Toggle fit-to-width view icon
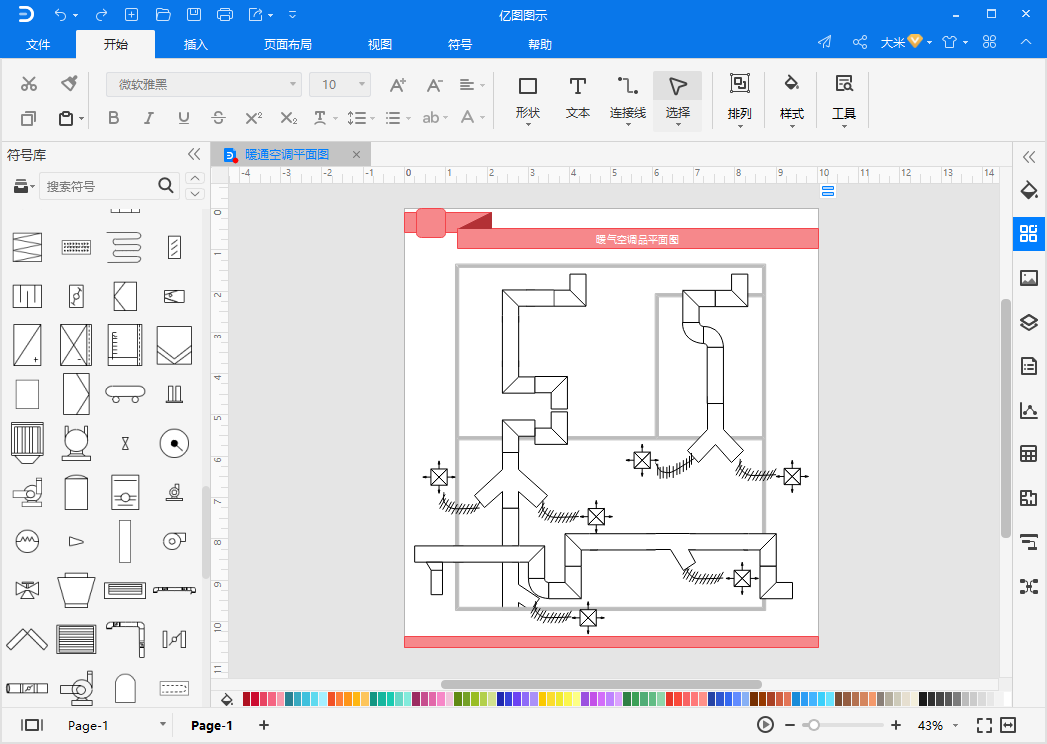This screenshot has height=744, width=1047. pos(1008,725)
